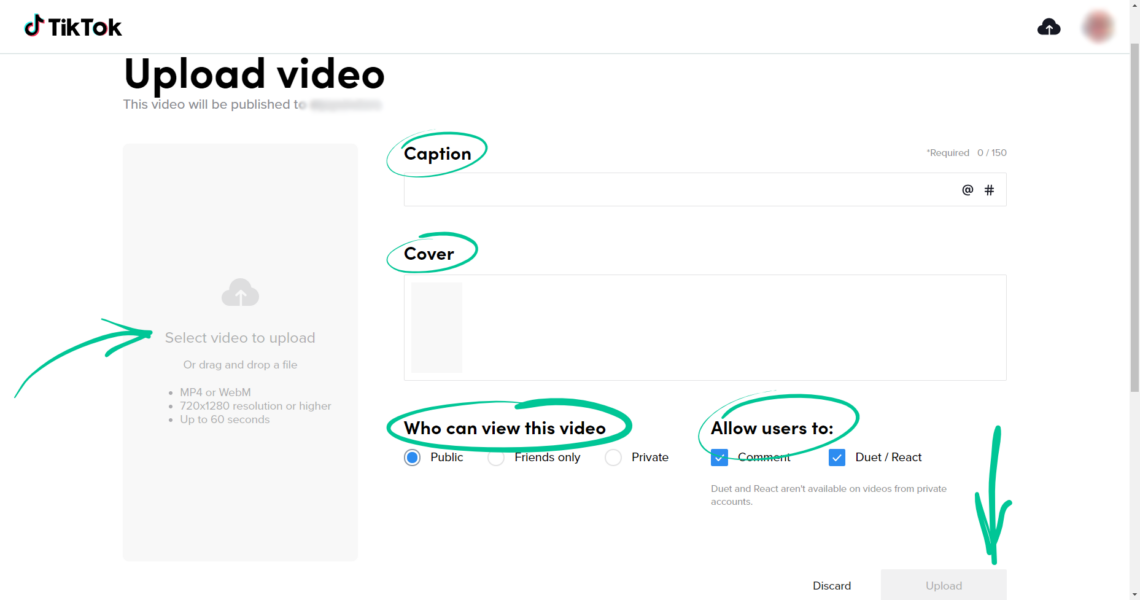Click the upload cloud icon in the video panel

(240, 293)
